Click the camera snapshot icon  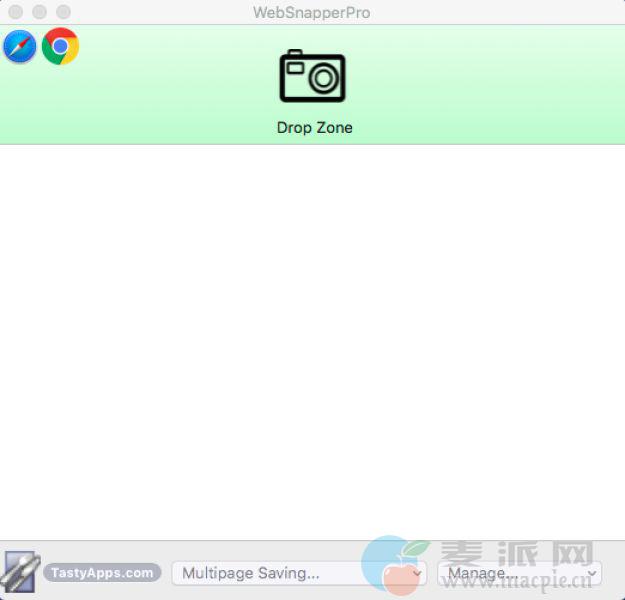click(x=312, y=76)
